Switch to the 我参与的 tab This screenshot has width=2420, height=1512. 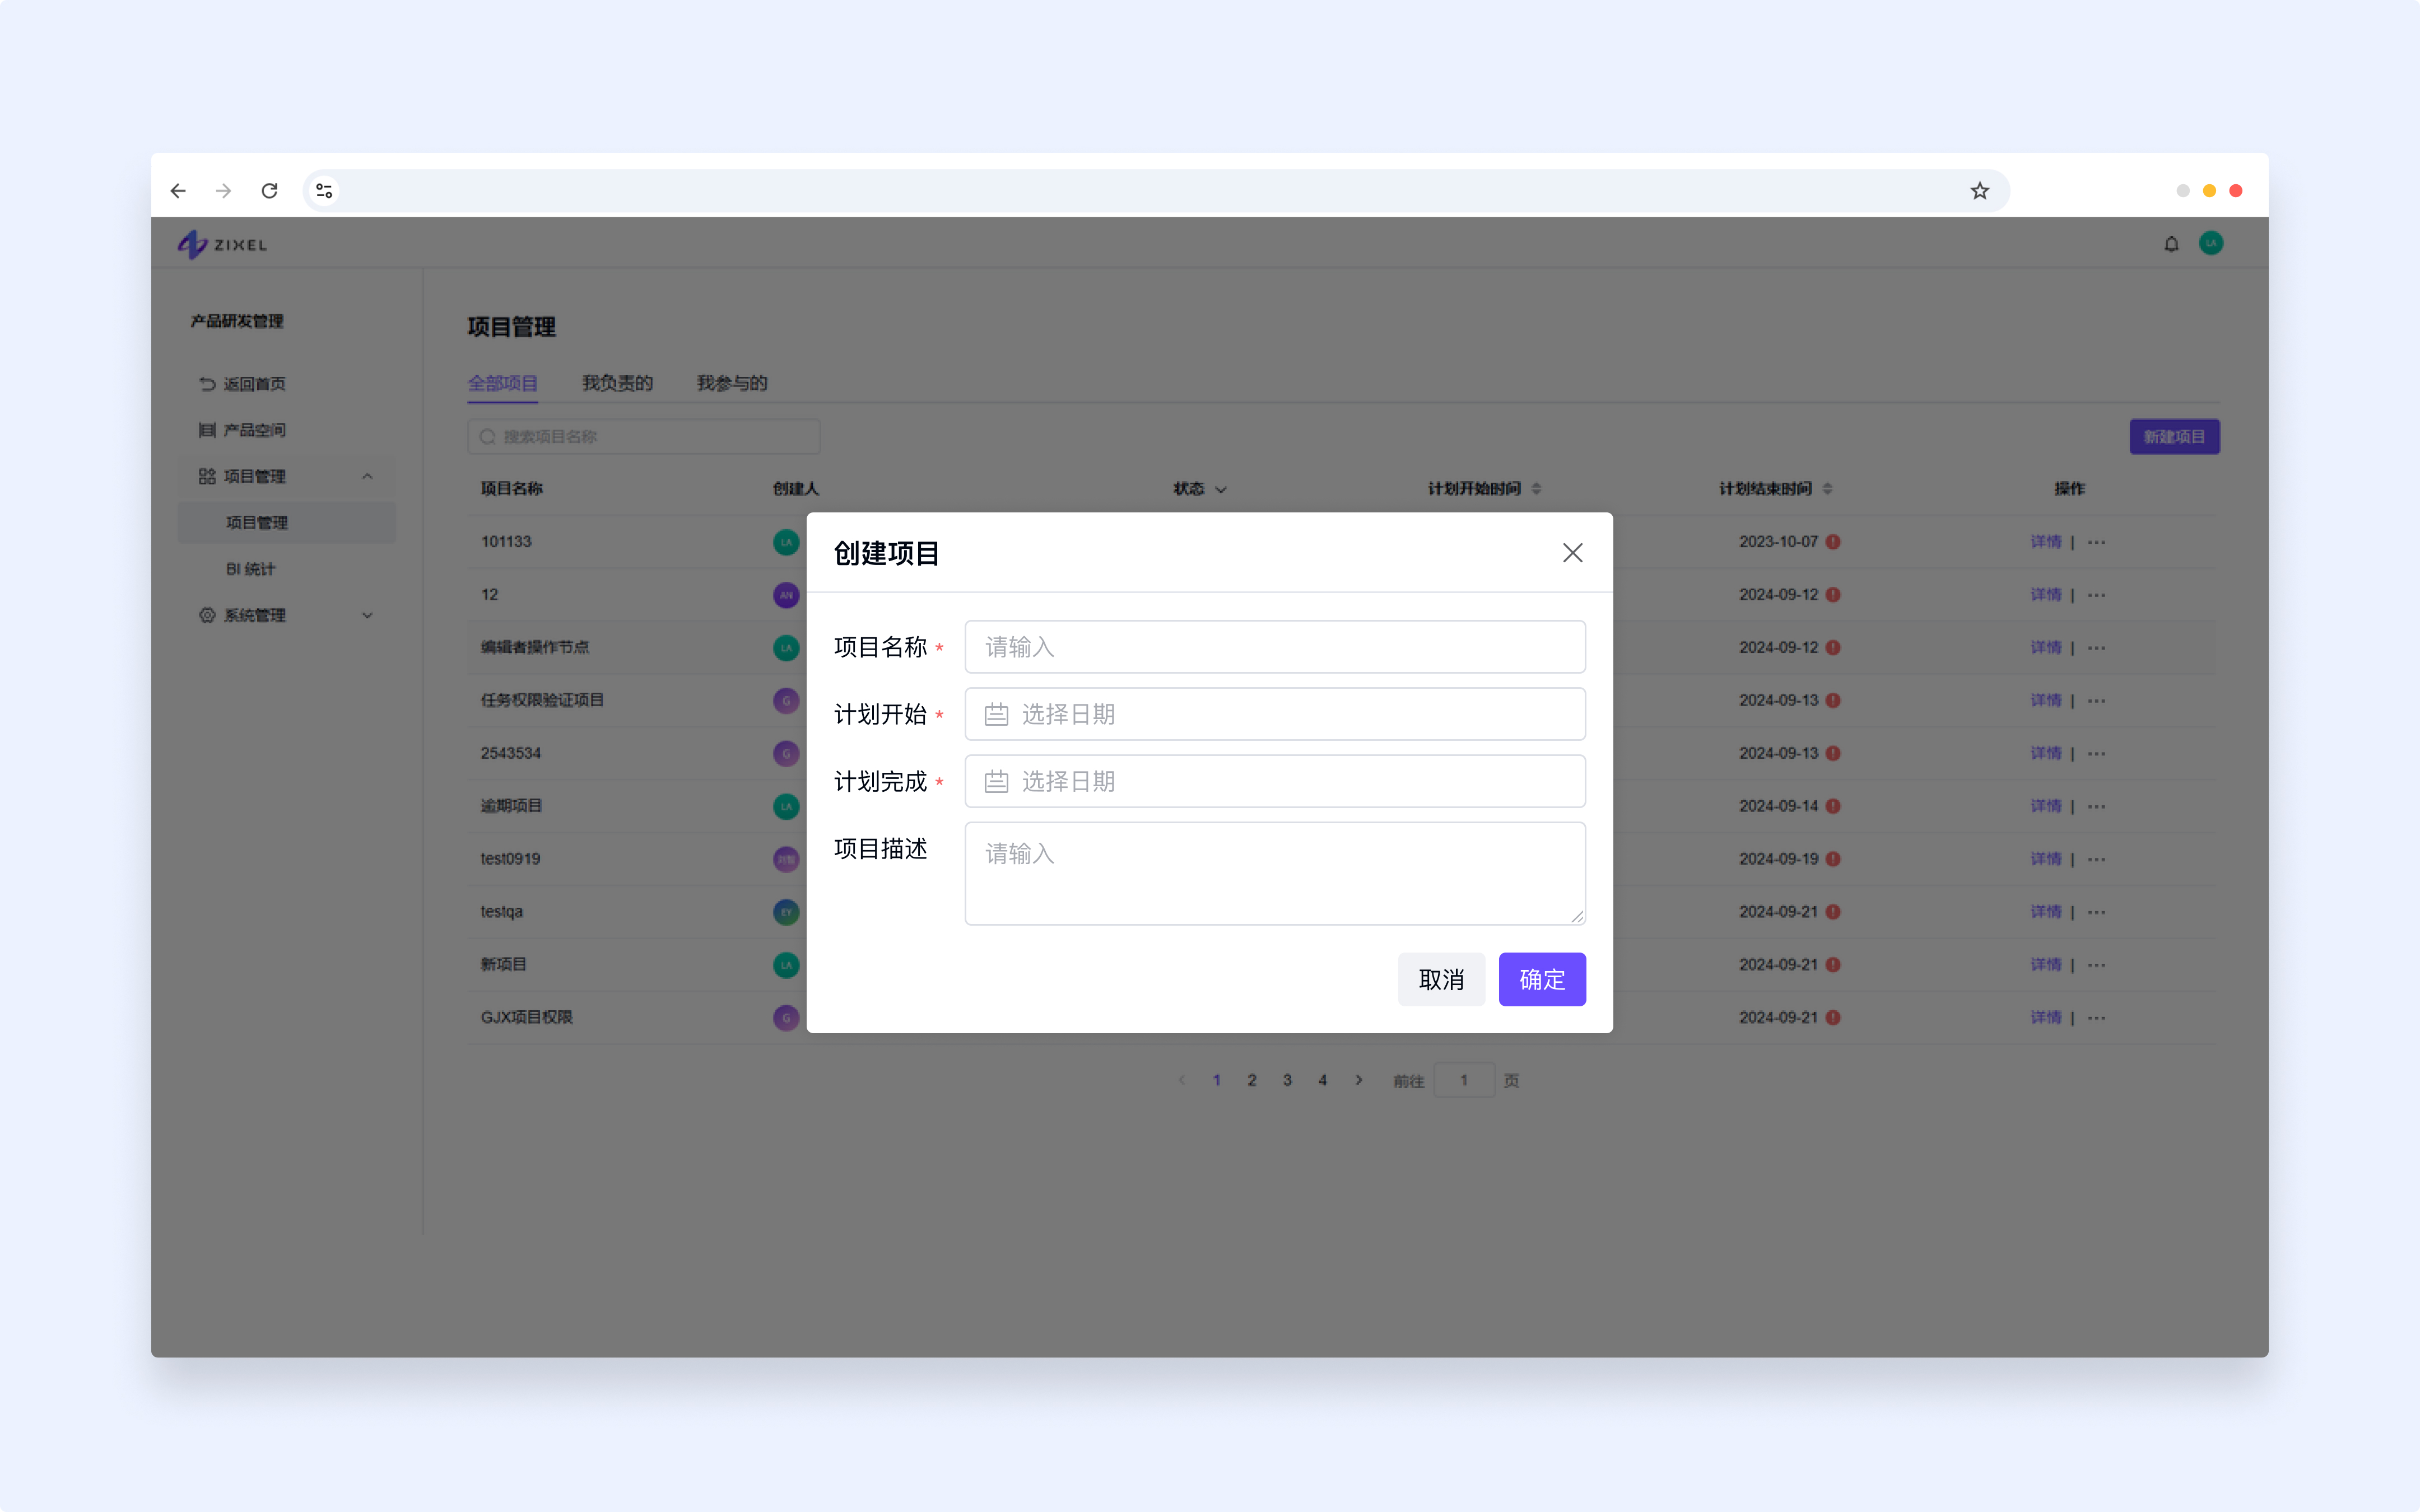coord(732,383)
